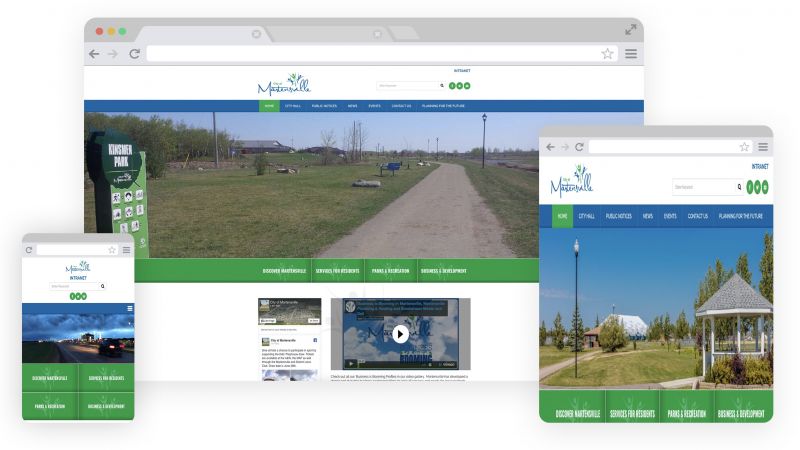Reload the page in the phone browser
This screenshot has height=450, width=800.
pos(29,250)
